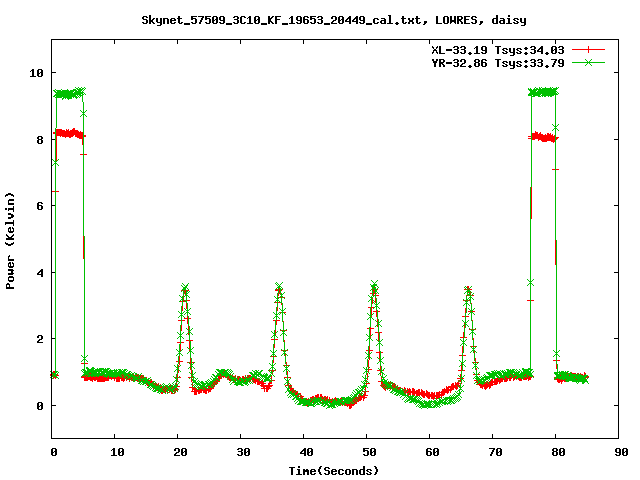This screenshot has height=480, width=640.
Task: Click the x-axis tick label 30
Action: pos(243,452)
